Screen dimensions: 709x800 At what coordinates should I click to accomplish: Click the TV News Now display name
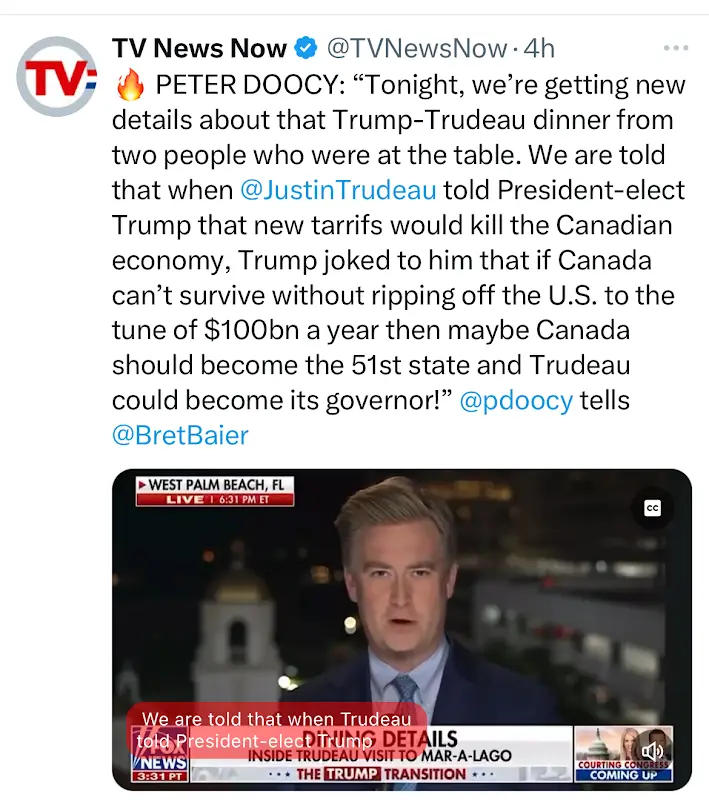199,48
